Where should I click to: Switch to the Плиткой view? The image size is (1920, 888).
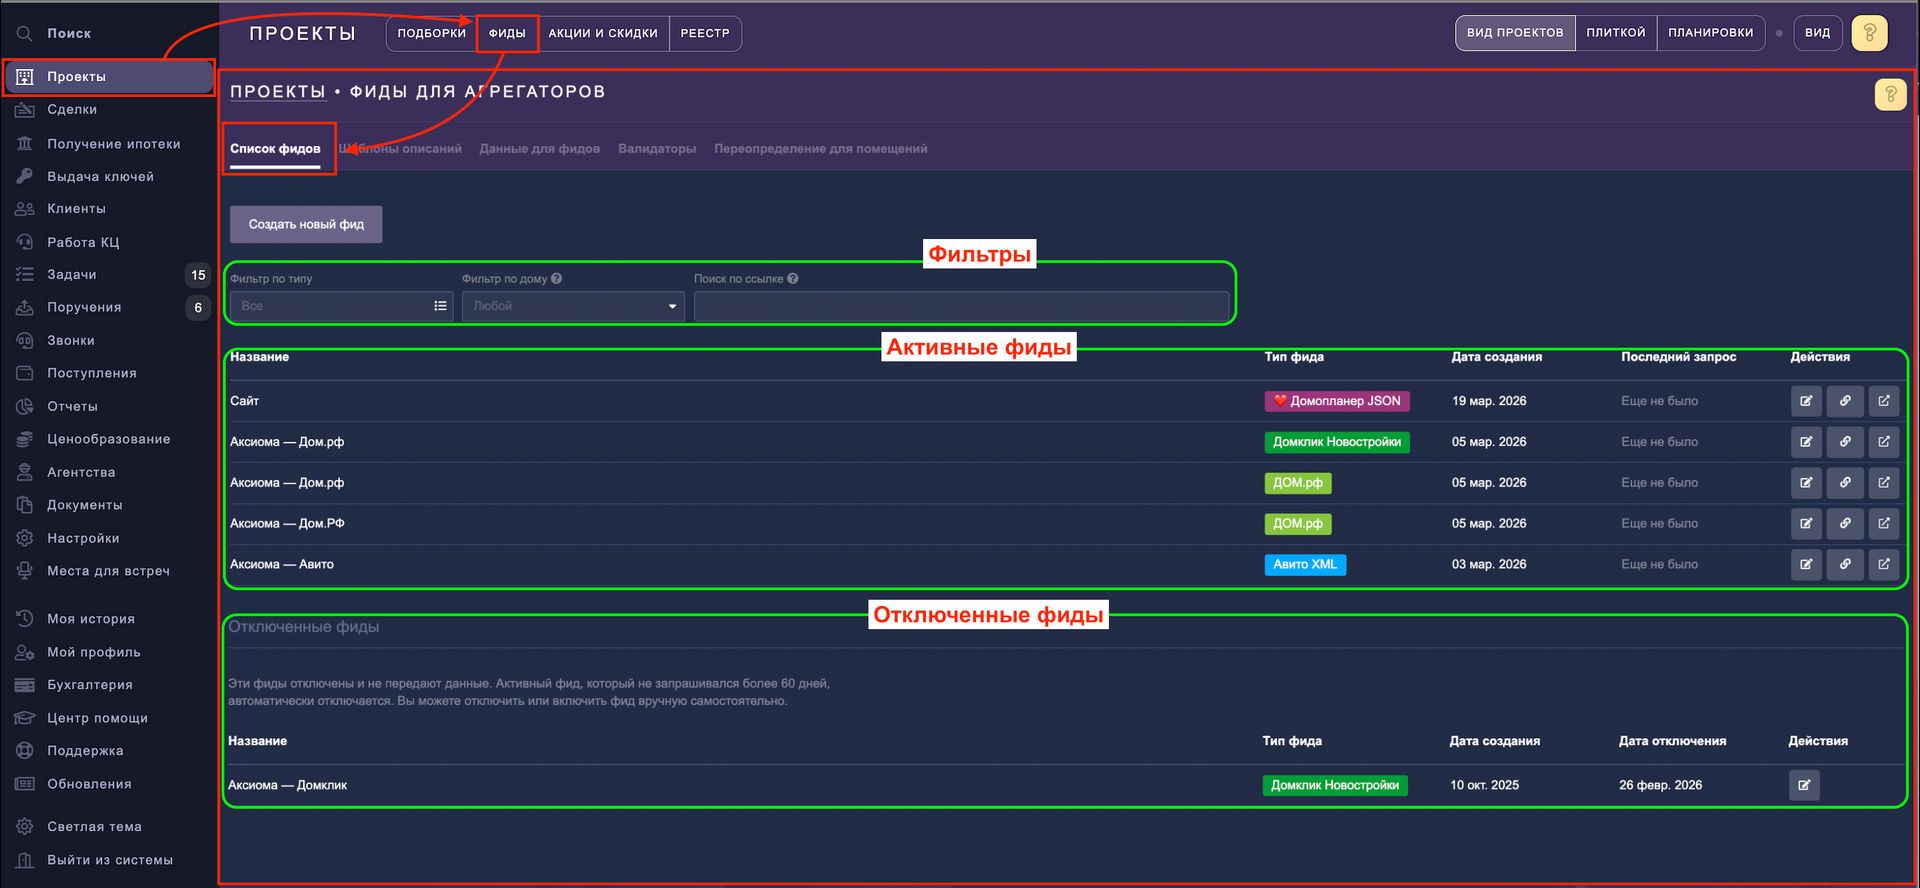(x=1616, y=33)
